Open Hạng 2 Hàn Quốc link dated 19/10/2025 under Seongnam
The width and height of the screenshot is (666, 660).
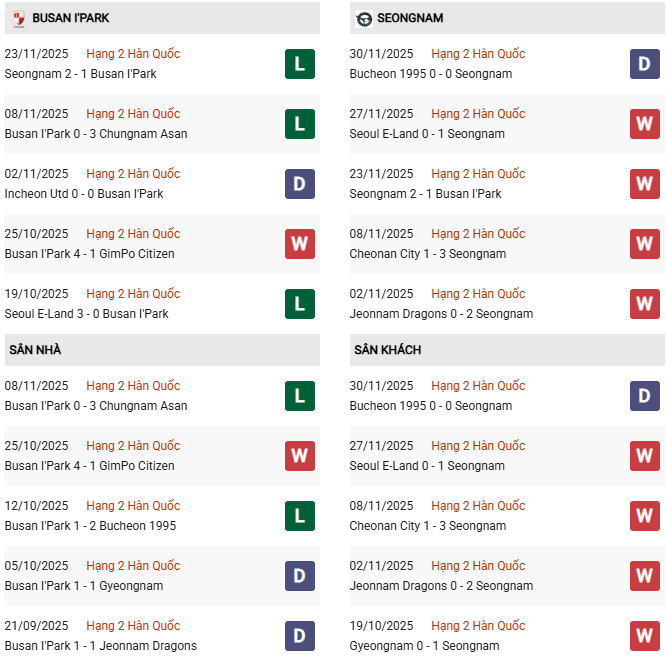(478, 626)
